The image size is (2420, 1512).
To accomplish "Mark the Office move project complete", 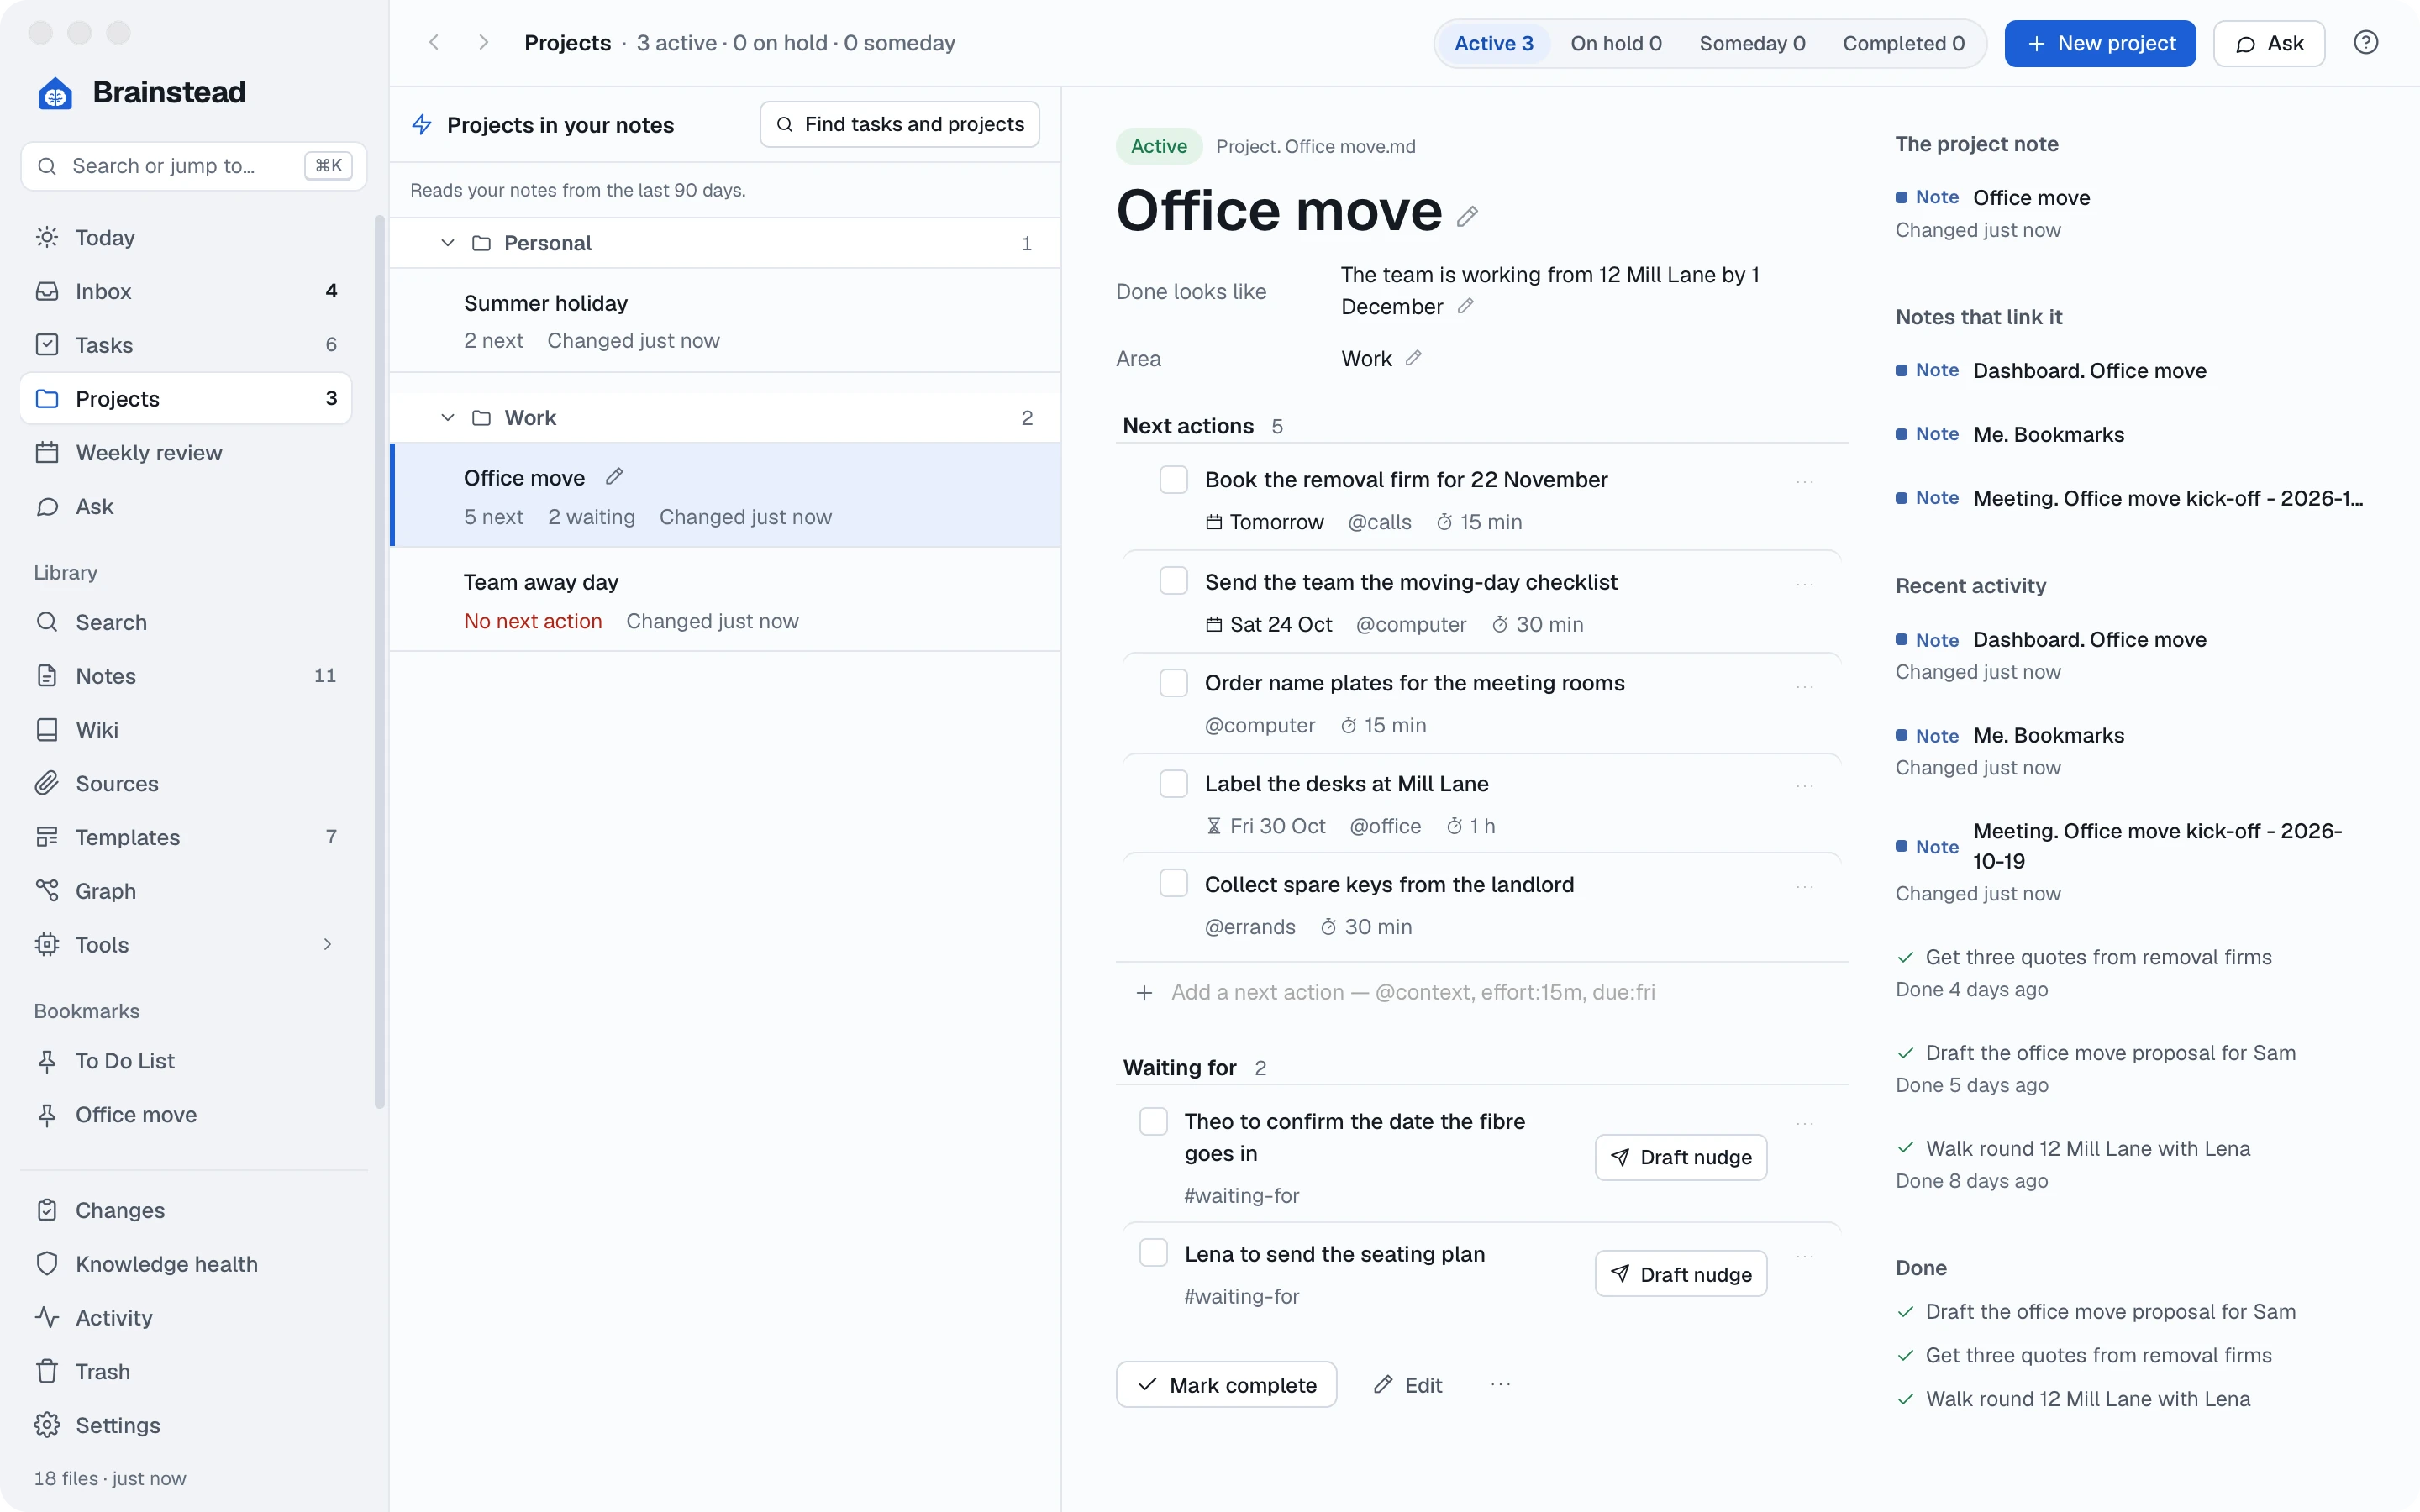I will point(1226,1385).
